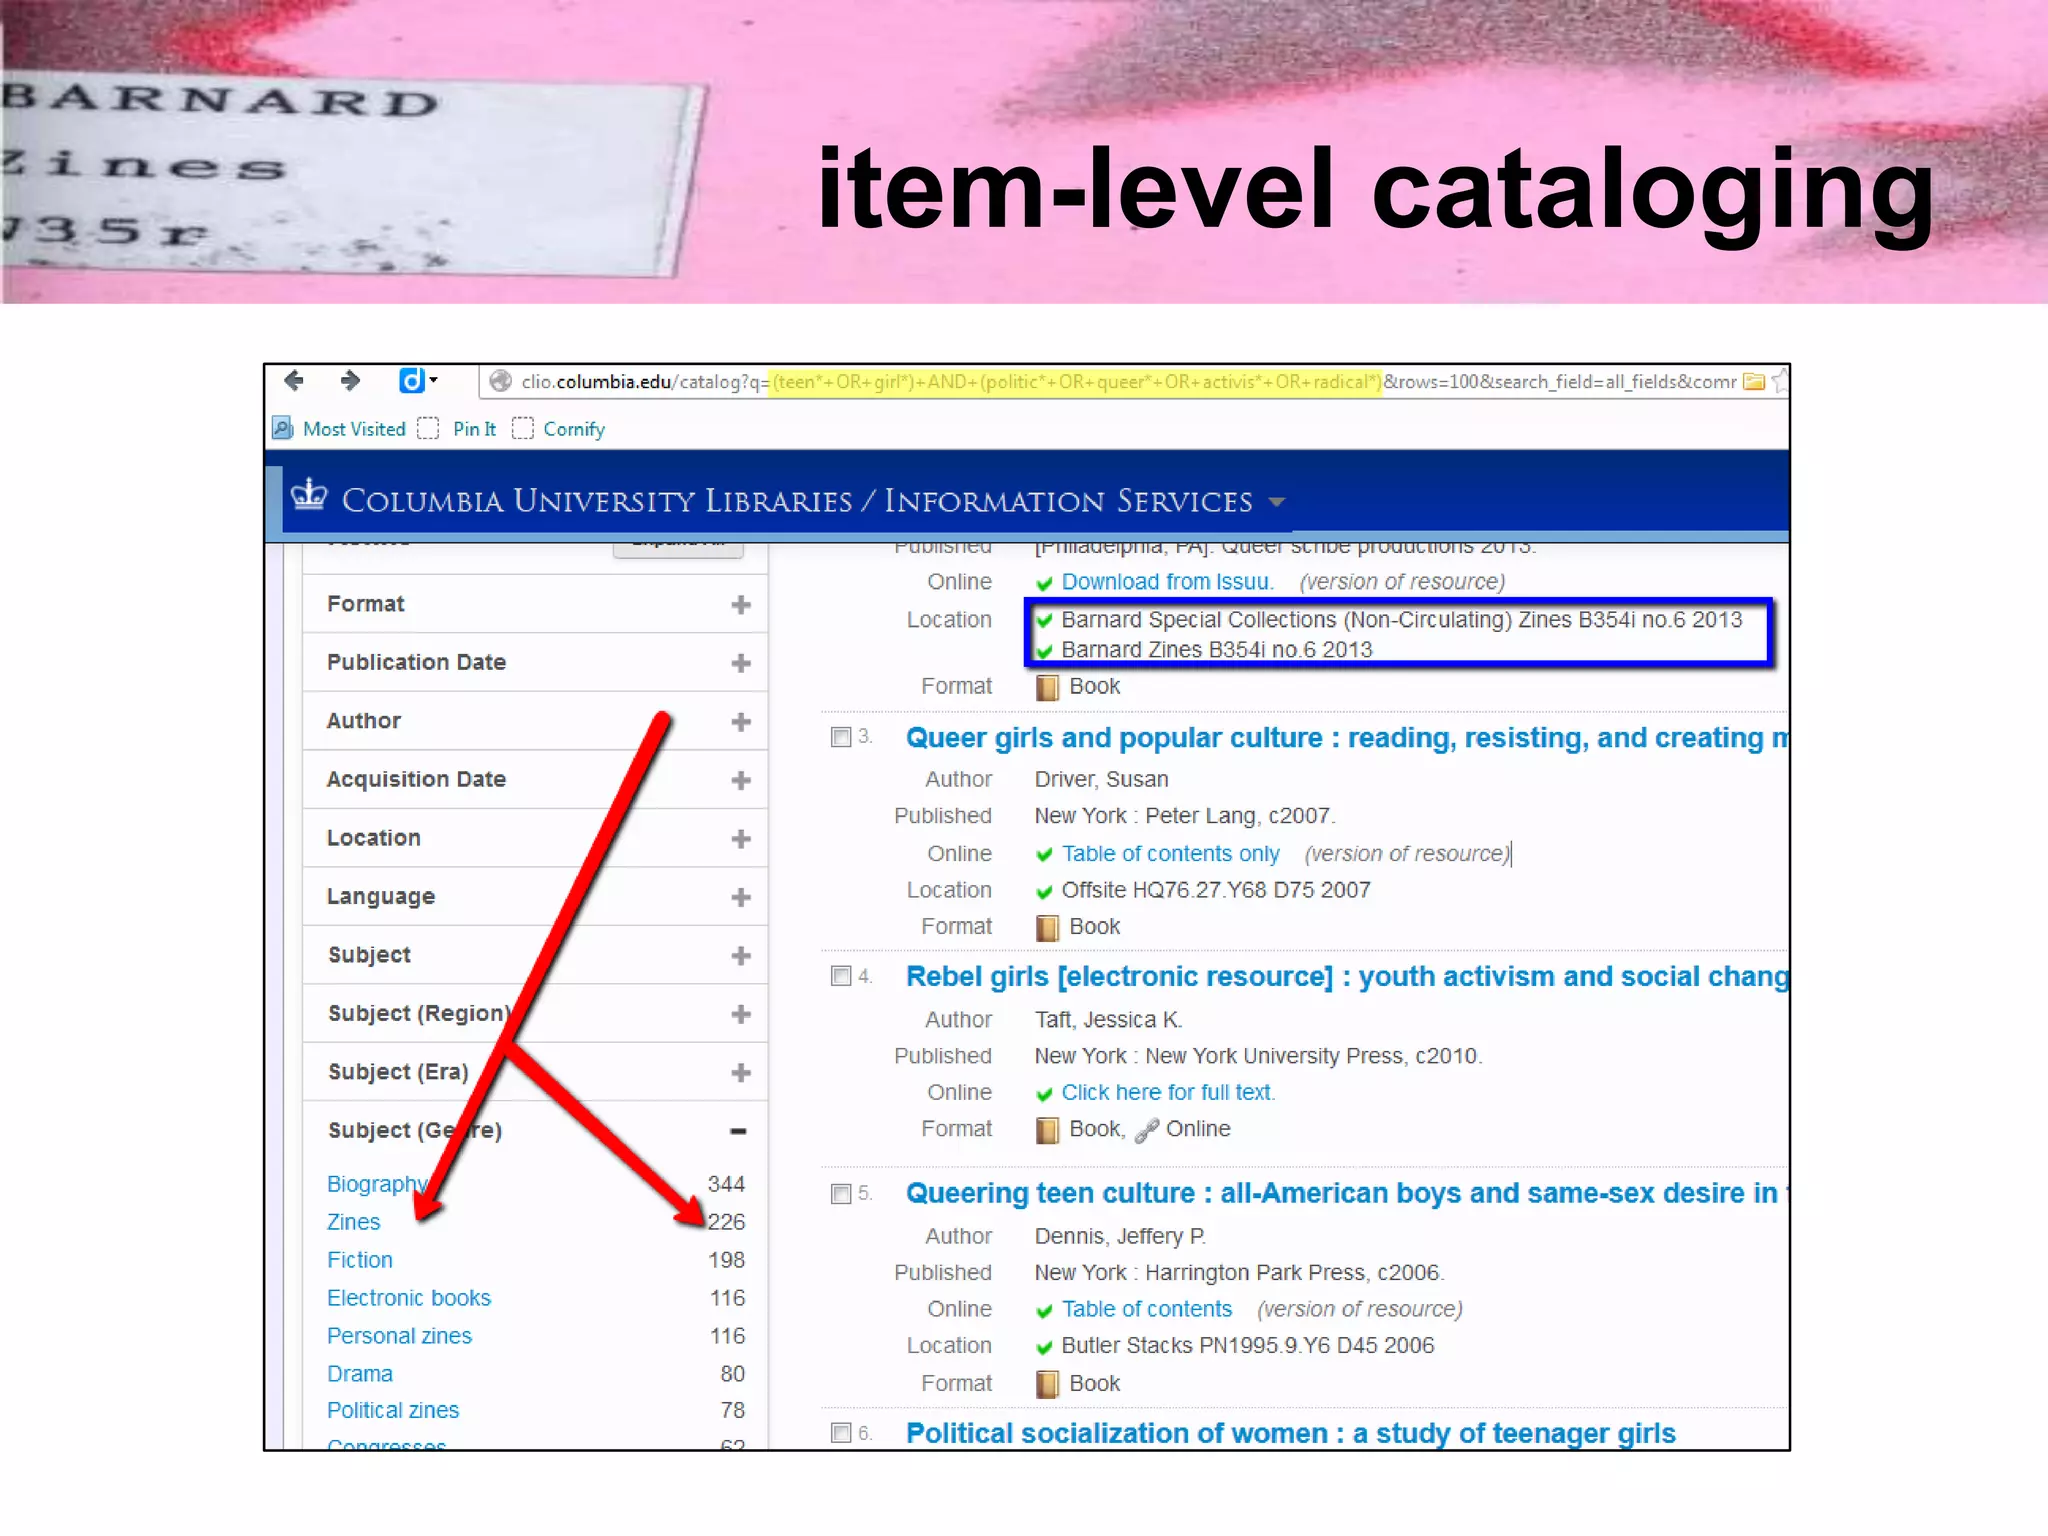Expand the Format facet
The image size is (2048, 1536).
click(740, 604)
